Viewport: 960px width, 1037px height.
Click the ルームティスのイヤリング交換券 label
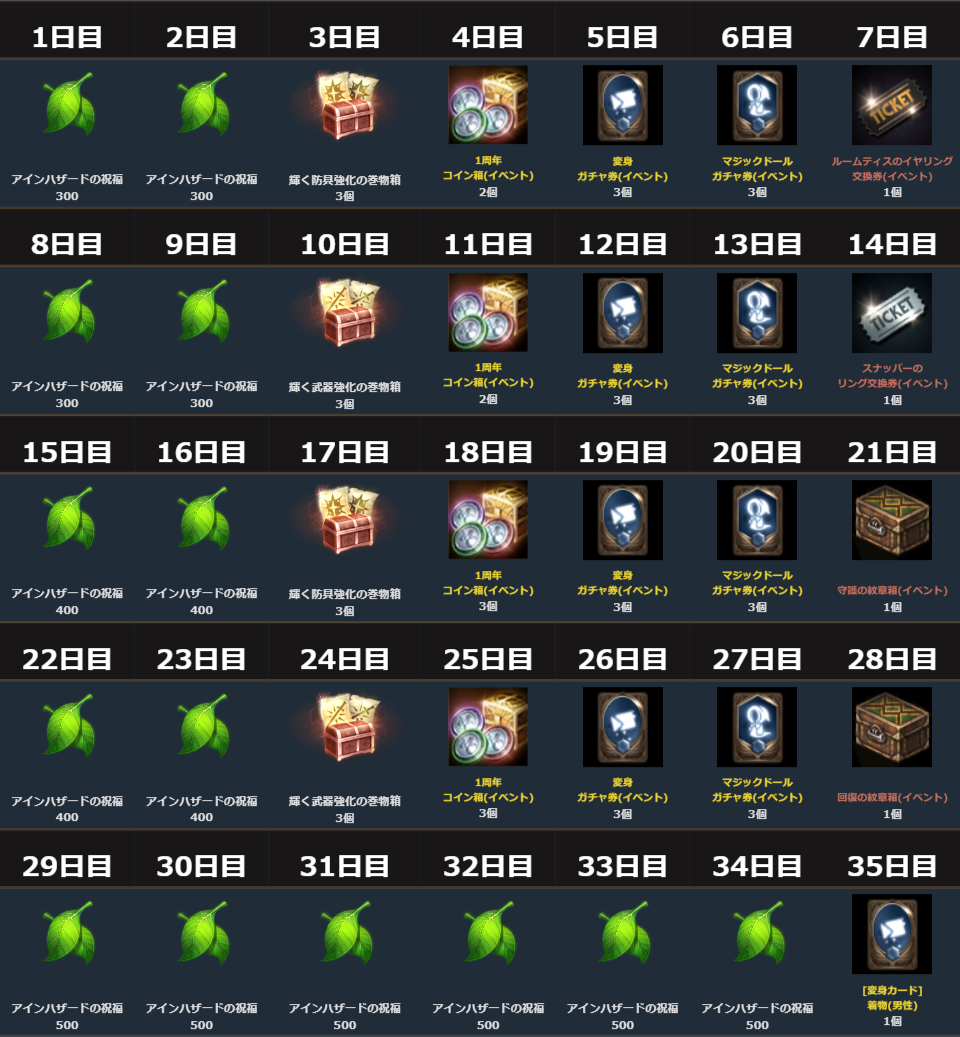892,169
